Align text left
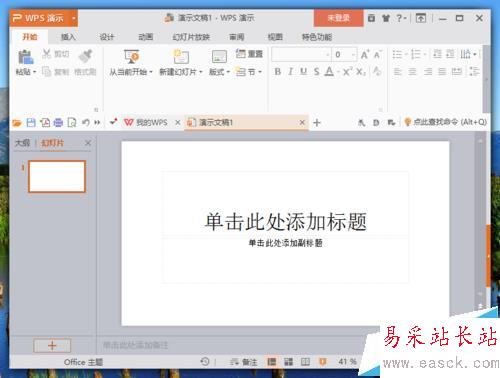The height and width of the screenshot is (378, 500). (397, 71)
